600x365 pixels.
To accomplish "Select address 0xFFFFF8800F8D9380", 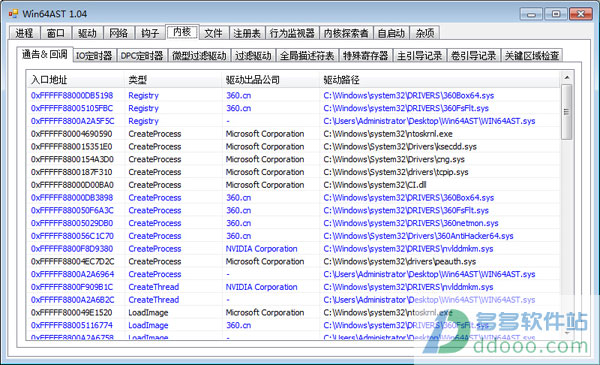I will click(x=72, y=249).
